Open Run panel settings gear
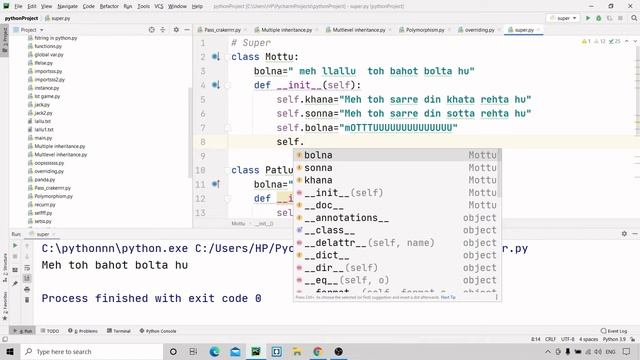 [x=624, y=234]
